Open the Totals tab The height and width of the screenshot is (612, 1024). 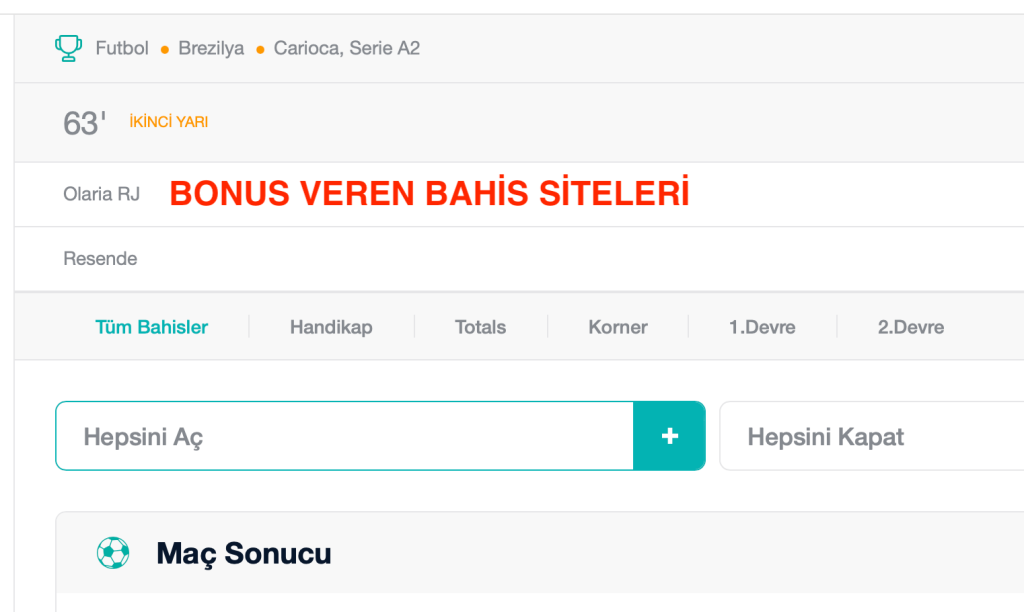480,327
